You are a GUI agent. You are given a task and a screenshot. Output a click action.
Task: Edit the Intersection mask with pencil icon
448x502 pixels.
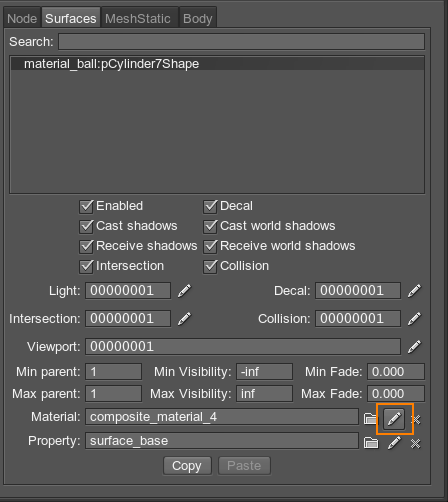[184, 319]
